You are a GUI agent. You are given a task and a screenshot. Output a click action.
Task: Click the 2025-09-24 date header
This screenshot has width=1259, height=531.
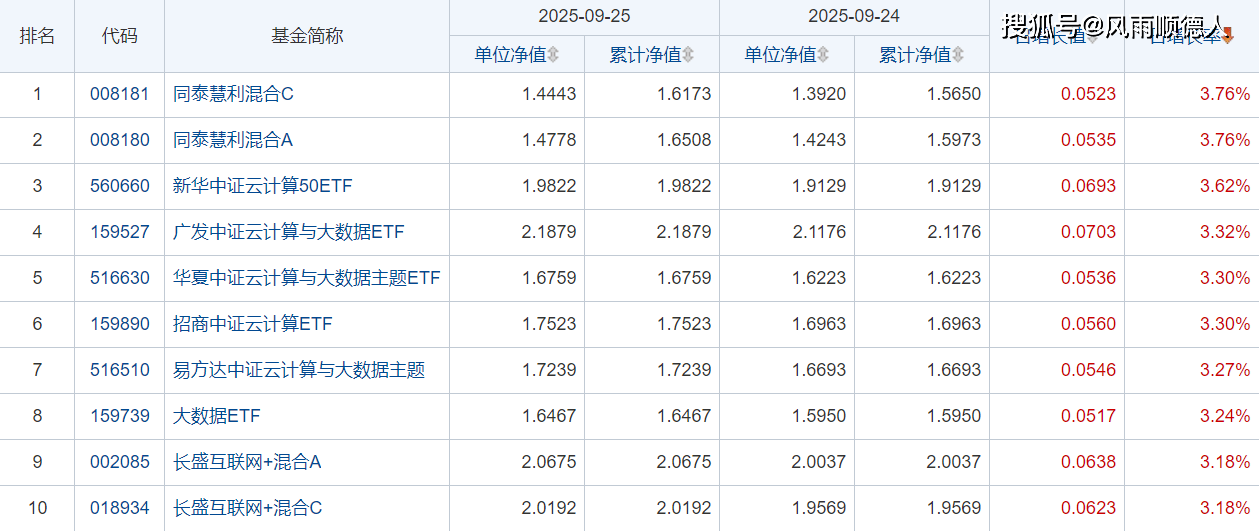tap(855, 17)
